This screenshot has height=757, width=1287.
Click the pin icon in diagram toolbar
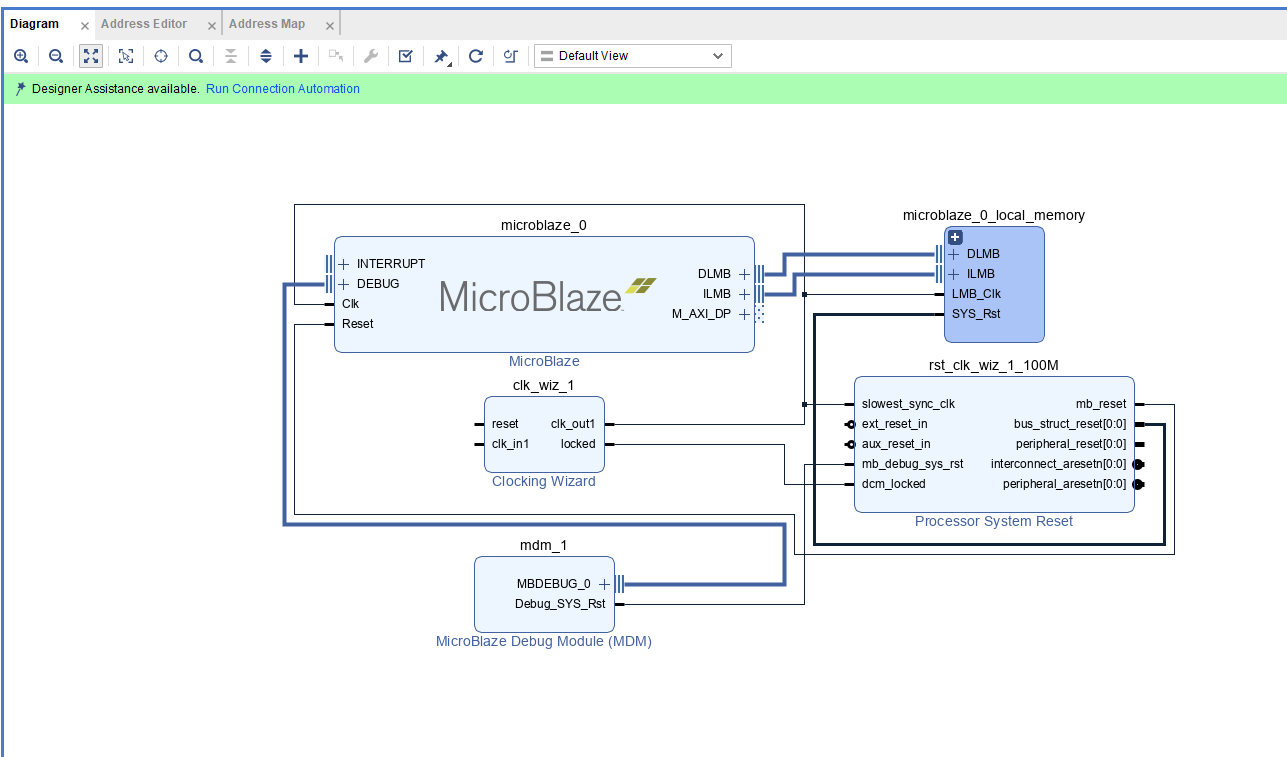point(440,57)
